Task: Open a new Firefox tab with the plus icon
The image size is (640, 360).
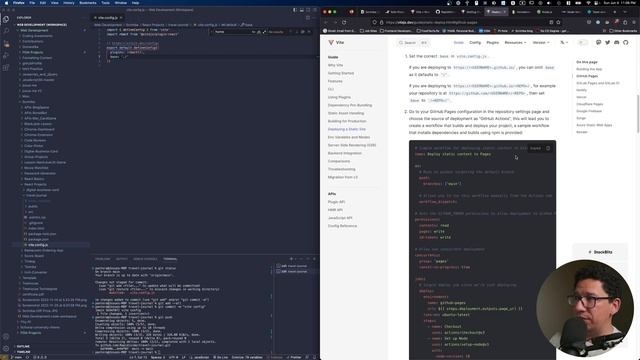Action: pyautogui.click(x=615, y=12)
